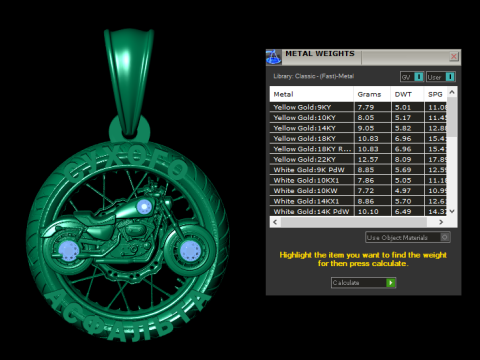
Task: Select the Yellow Gold:14KY row
Action: pos(358,128)
